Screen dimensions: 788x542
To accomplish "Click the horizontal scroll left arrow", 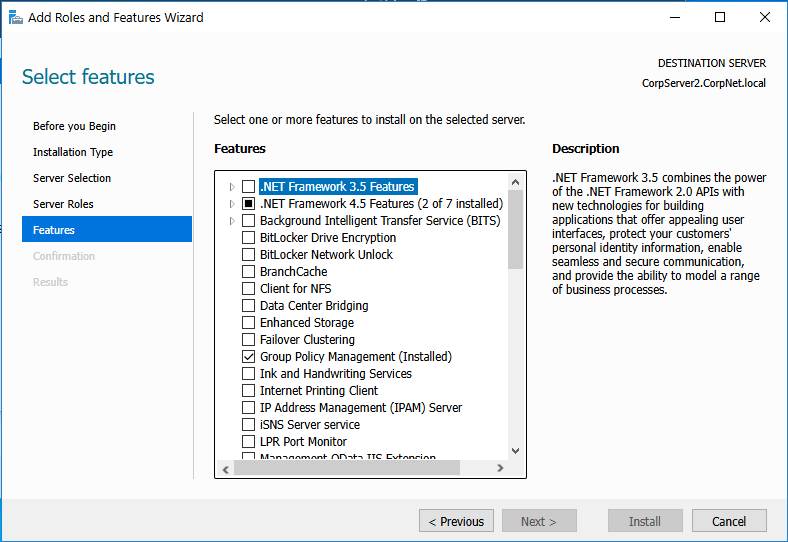I will tap(224, 468).
